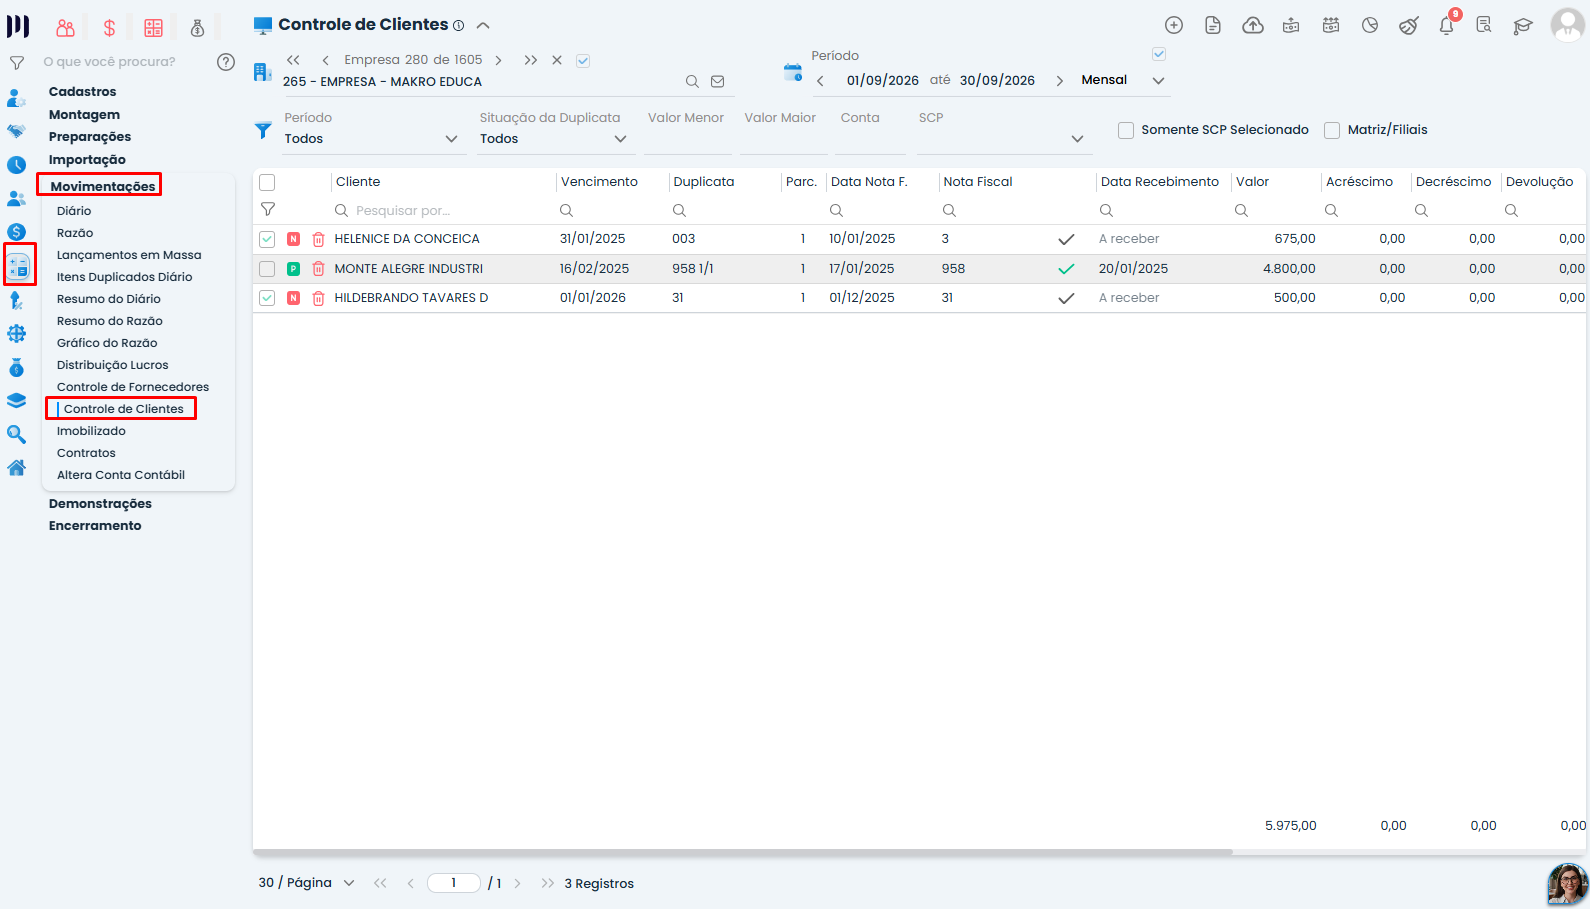Advance to the next period after 30/09/2026
The image size is (1590, 909).
click(1060, 81)
